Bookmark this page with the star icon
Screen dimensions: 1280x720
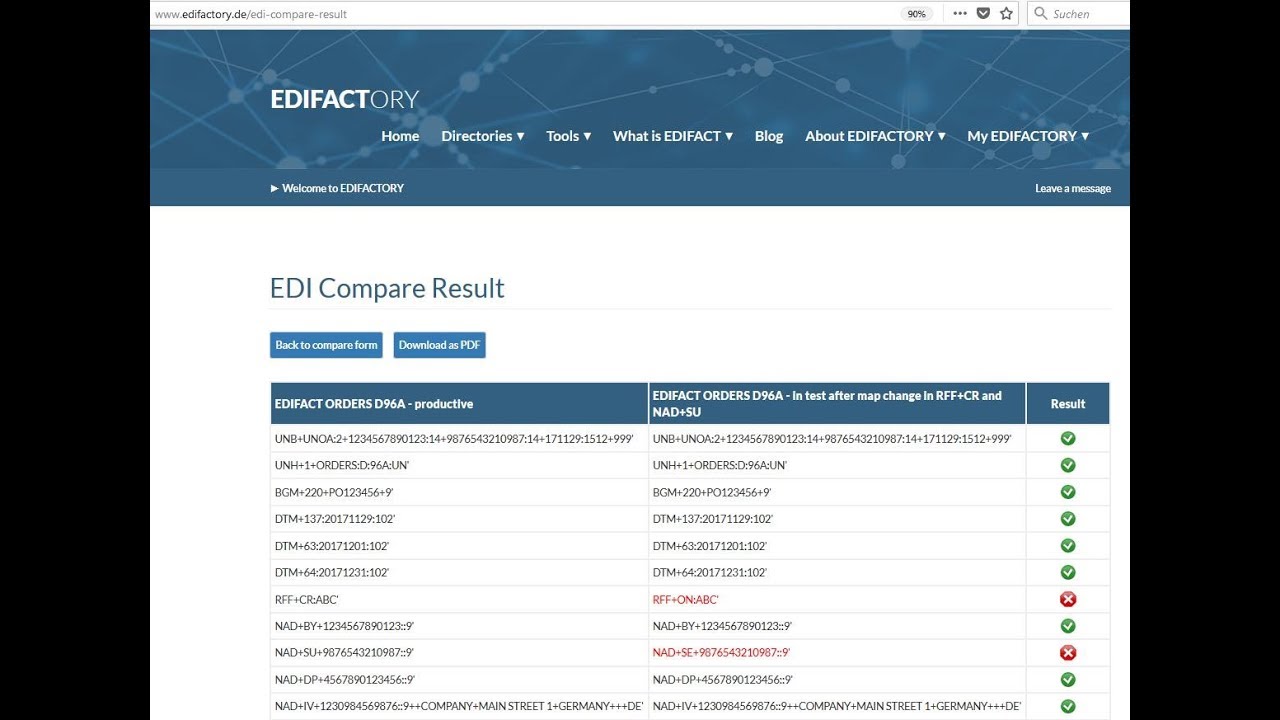tap(1007, 14)
